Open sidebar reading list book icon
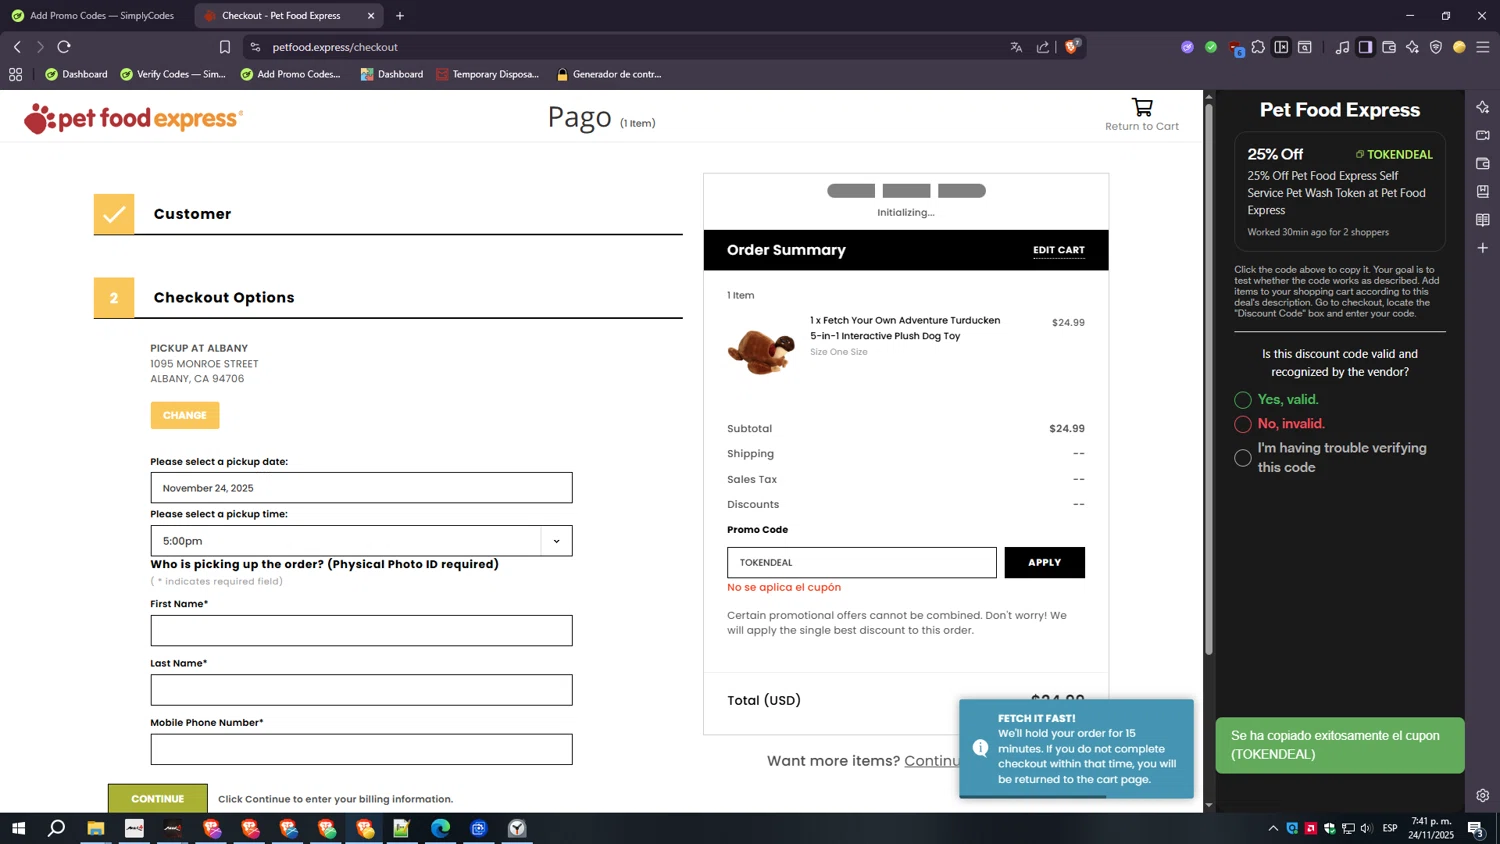1500x844 pixels. 1483,219
